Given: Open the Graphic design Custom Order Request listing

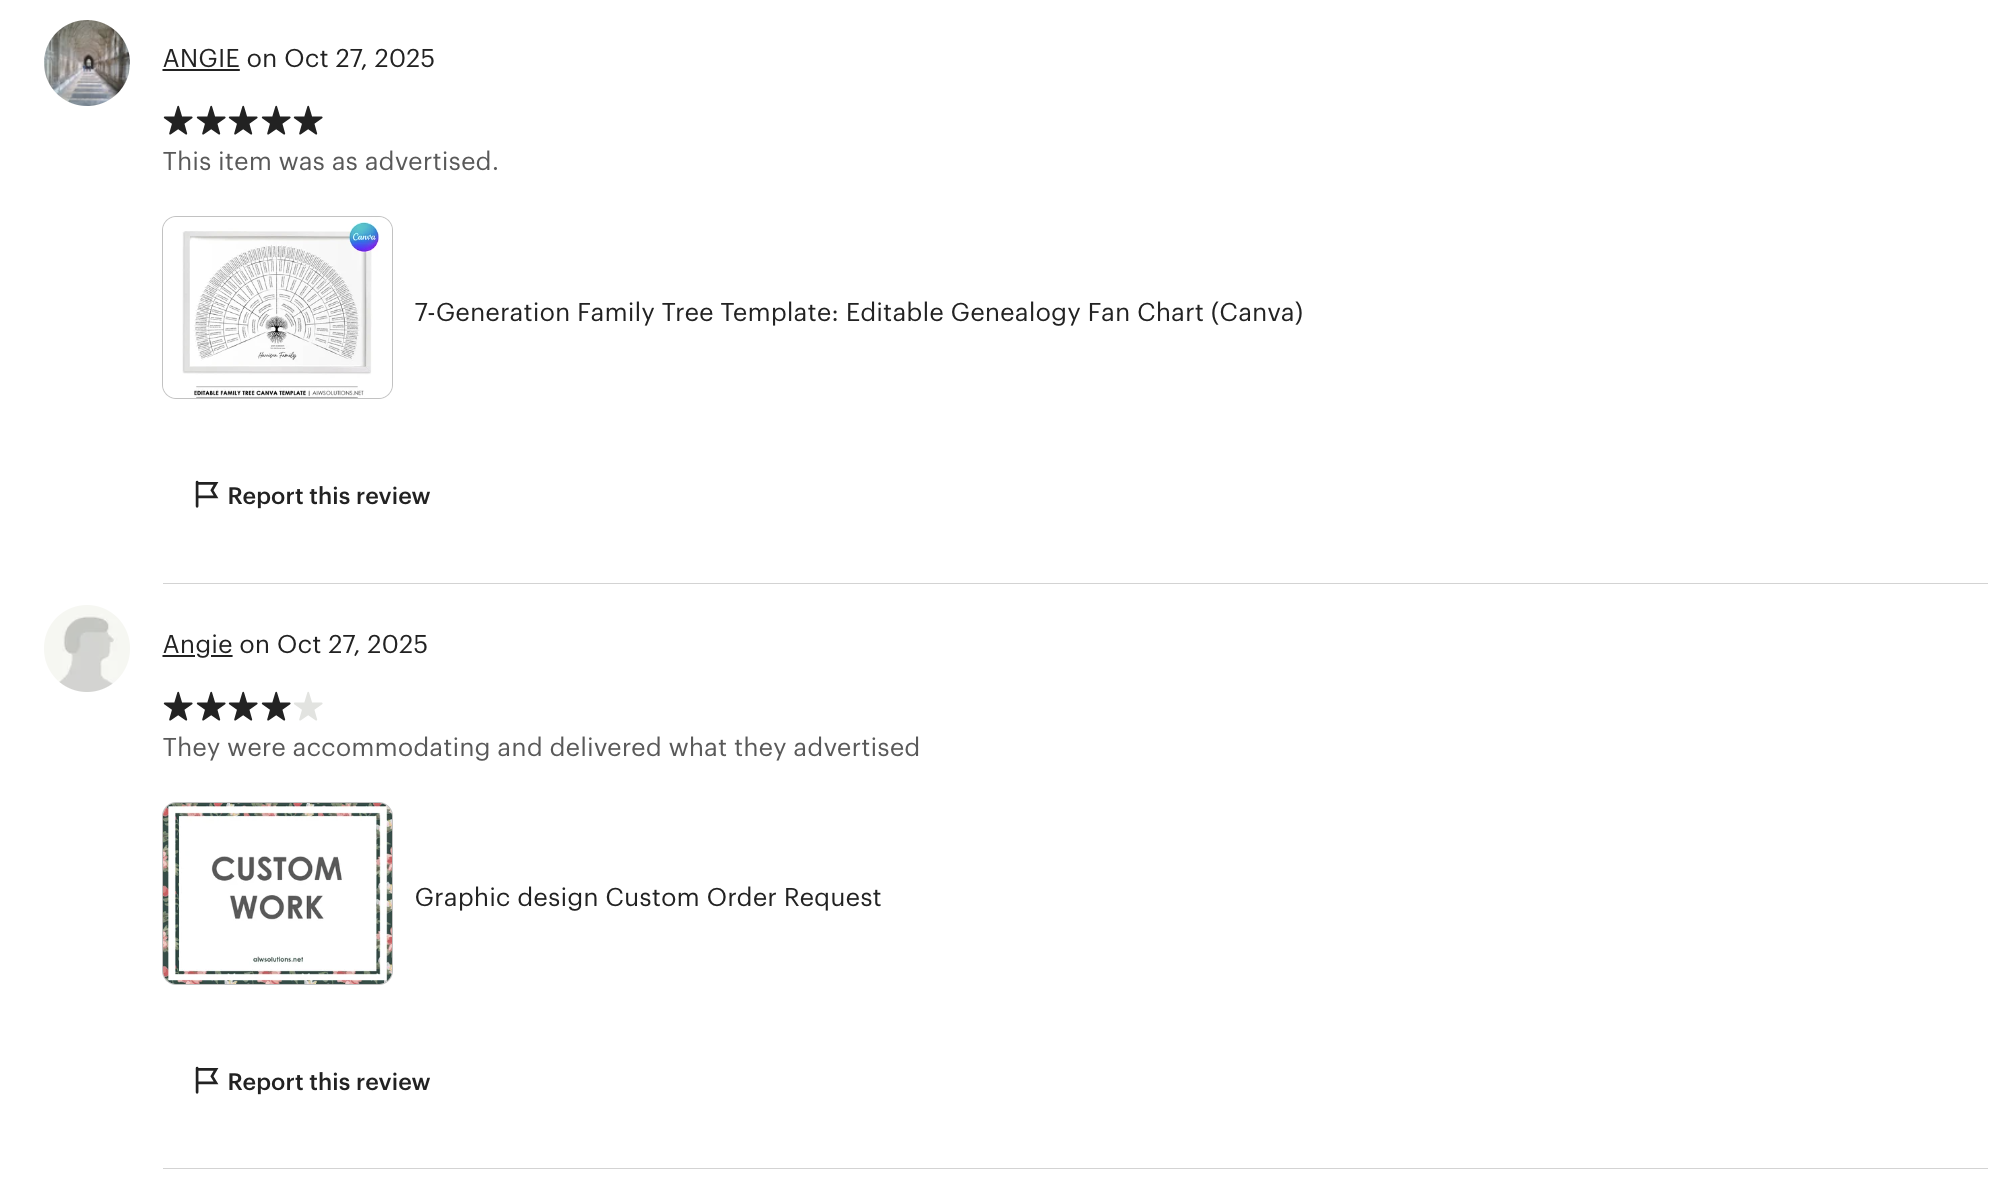Looking at the screenshot, I should [647, 897].
